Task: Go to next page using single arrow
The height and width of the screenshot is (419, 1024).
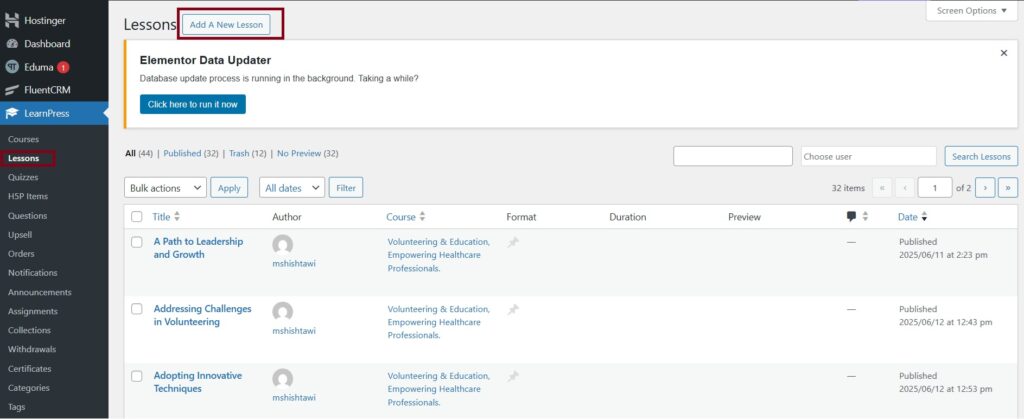Action: click(985, 187)
